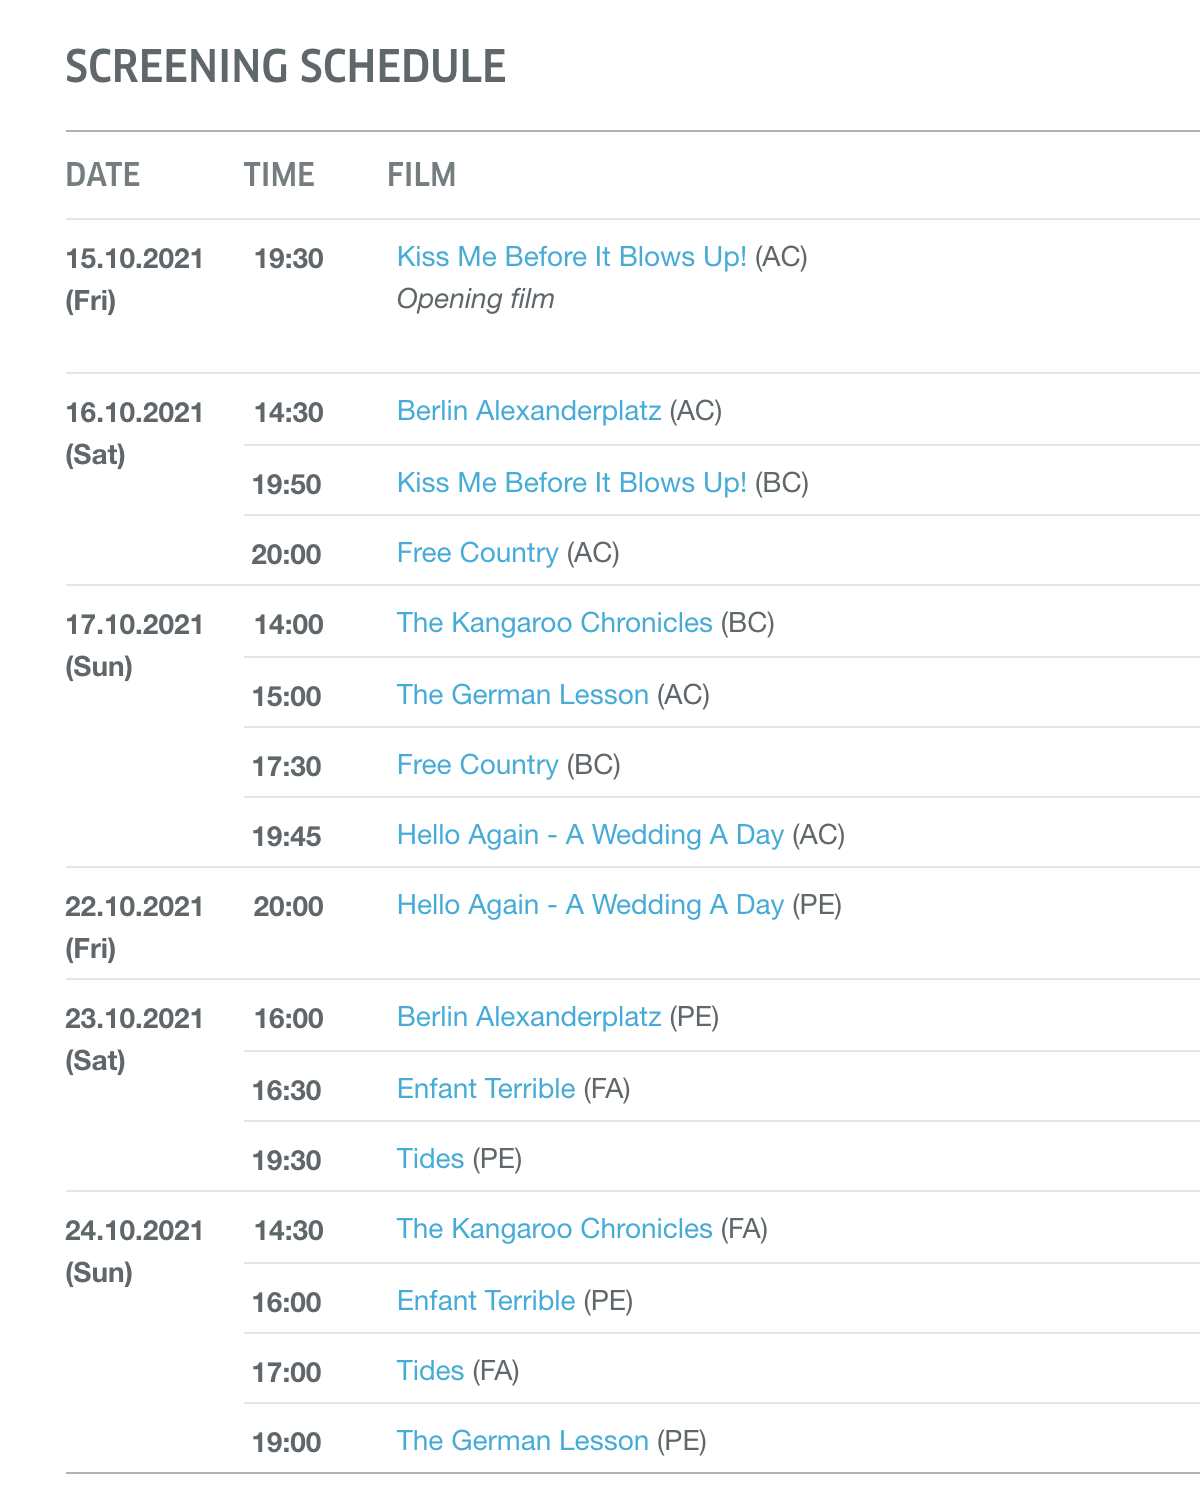Viewport: 1200px width, 1502px height.
Task: Click The German Lesson (AC) link
Action: pos(522,695)
